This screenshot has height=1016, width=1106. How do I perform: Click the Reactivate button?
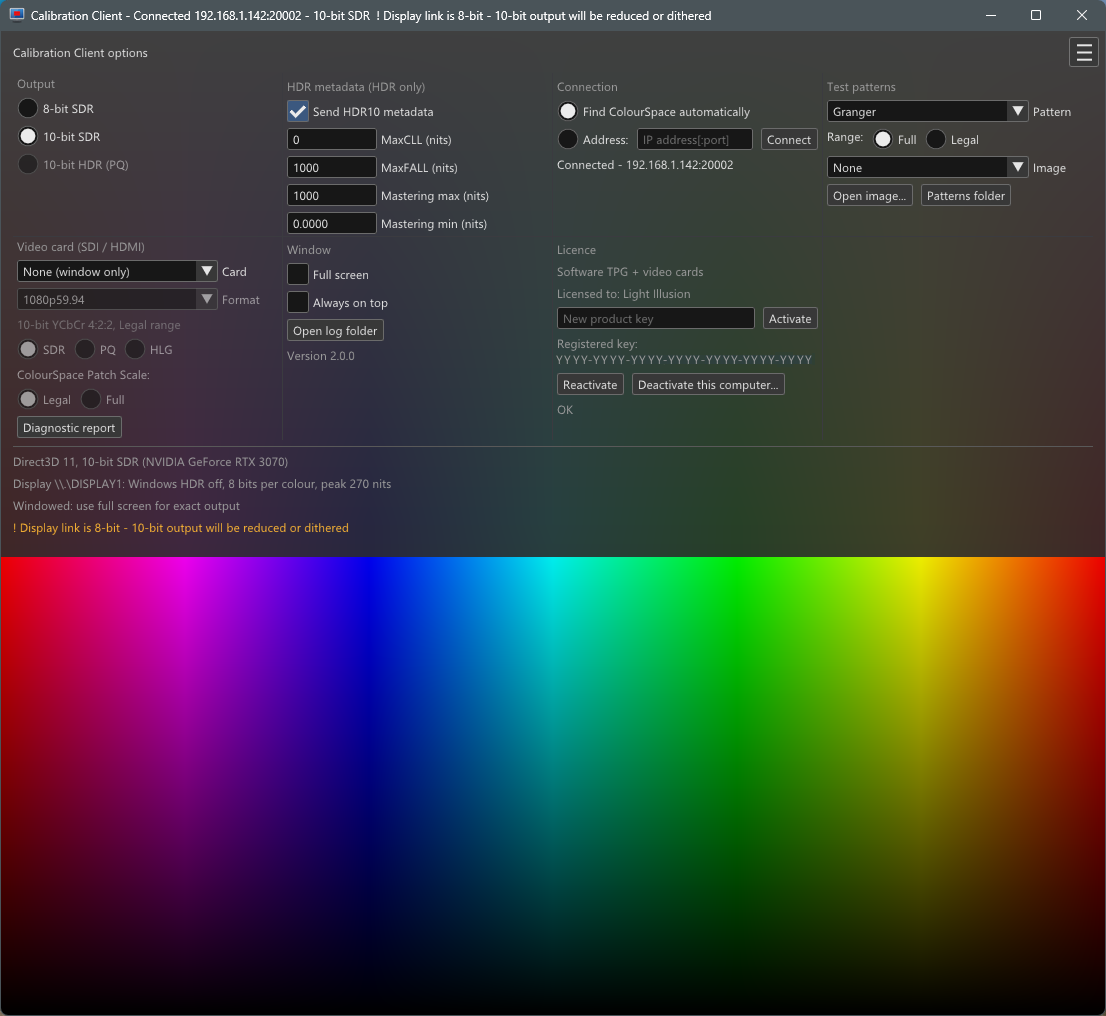tap(590, 385)
